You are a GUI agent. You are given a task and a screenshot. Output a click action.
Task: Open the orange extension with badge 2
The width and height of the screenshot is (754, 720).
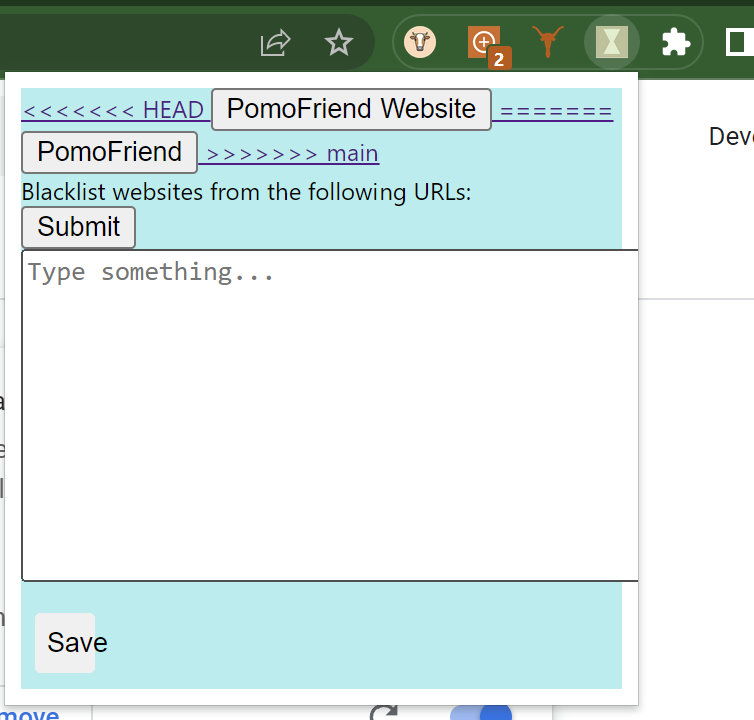[488, 46]
